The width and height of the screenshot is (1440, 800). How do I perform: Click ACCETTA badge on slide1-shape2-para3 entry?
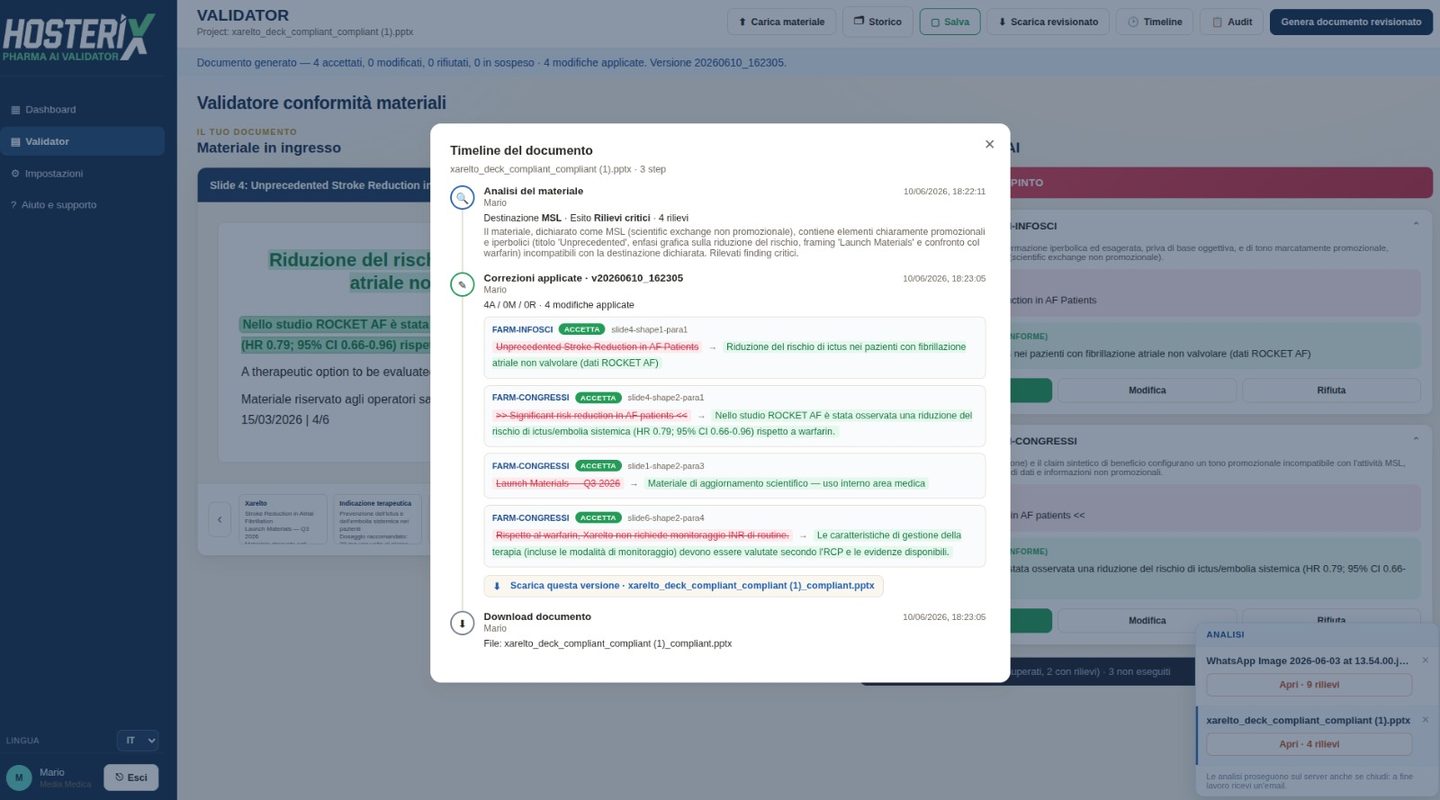598,466
